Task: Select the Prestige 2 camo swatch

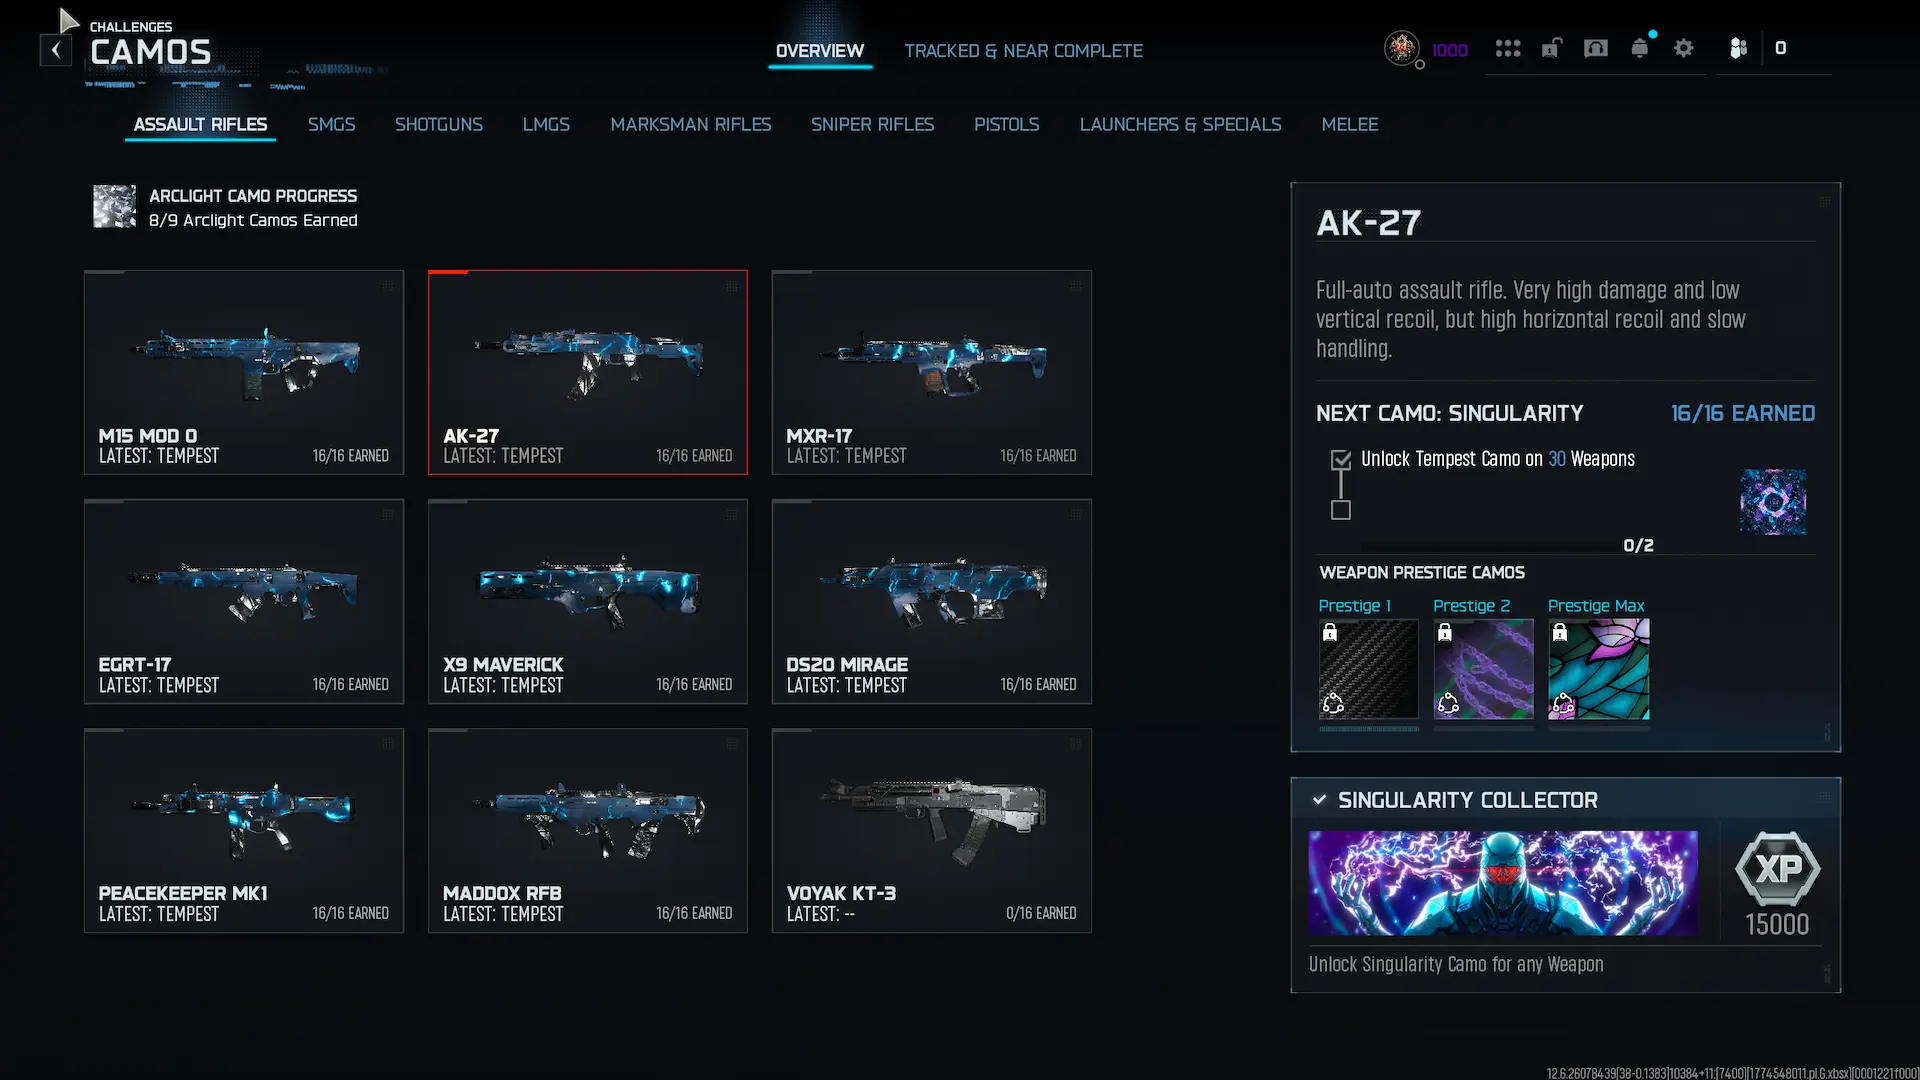Action: click(1484, 669)
